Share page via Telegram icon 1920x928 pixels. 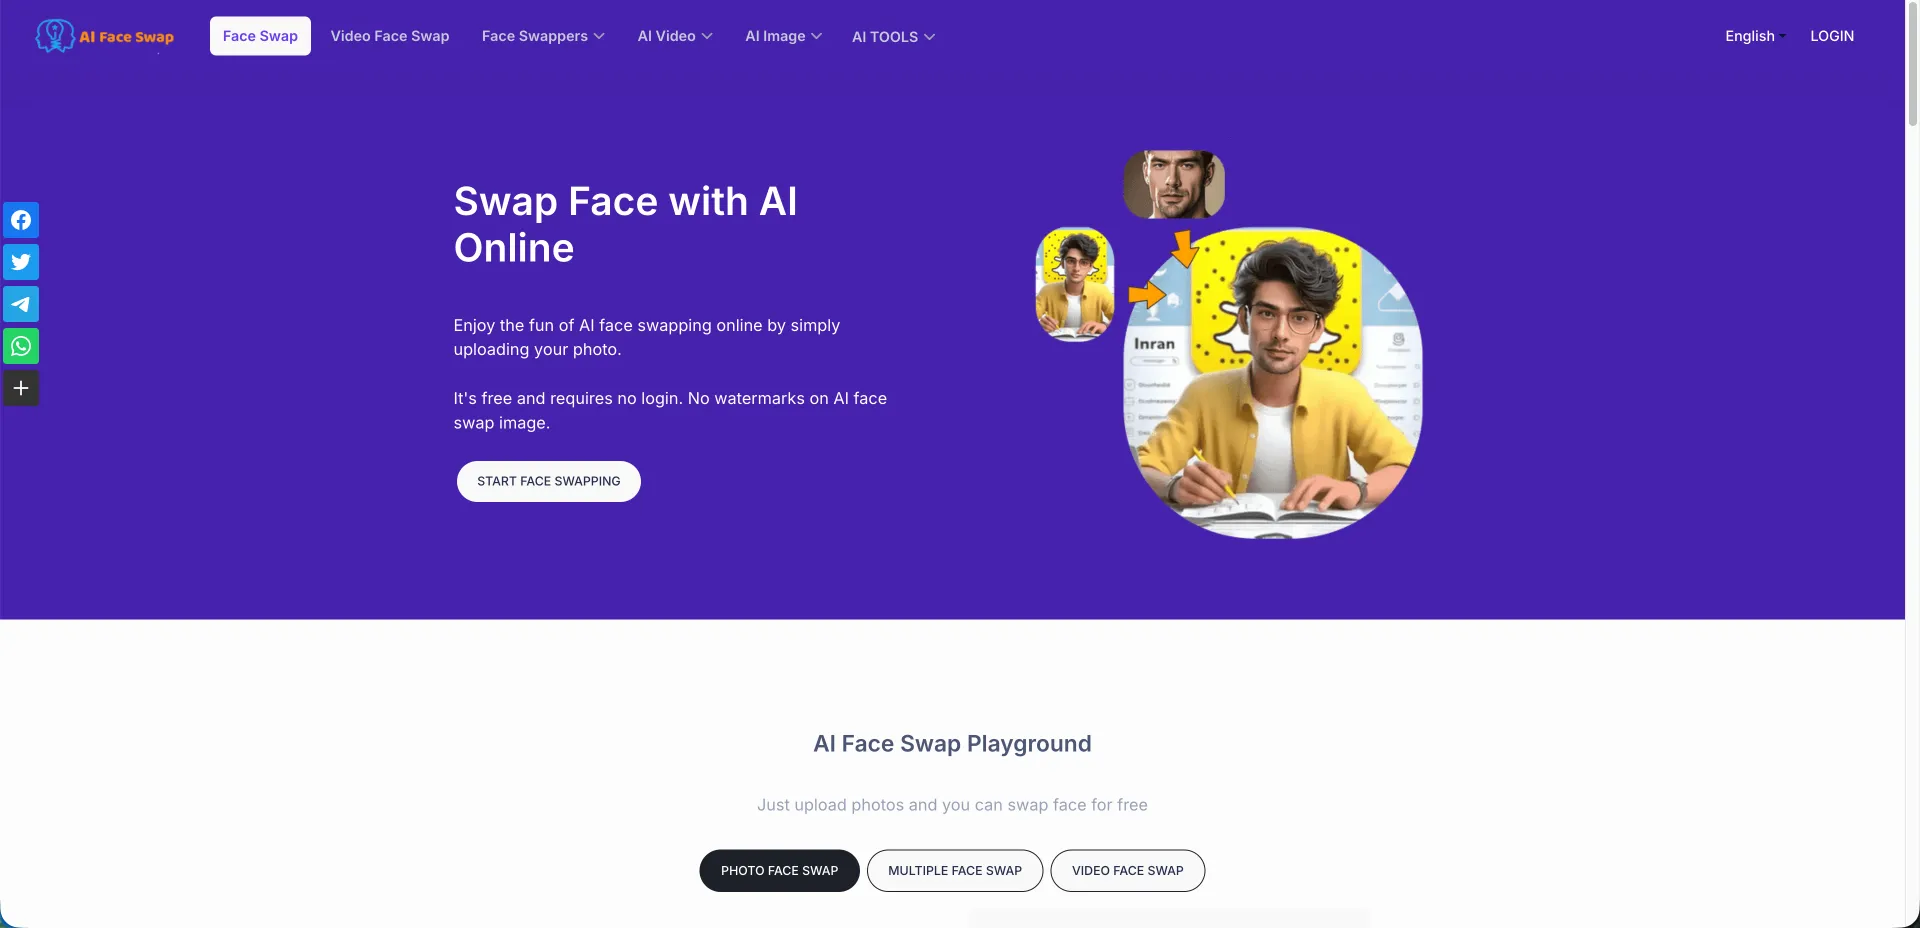21,304
